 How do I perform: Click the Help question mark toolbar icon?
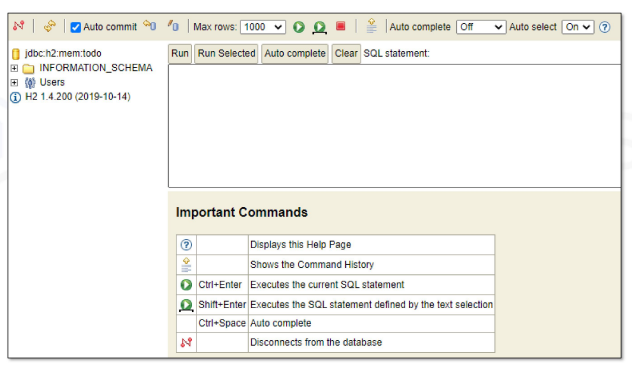tap(604, 27)
